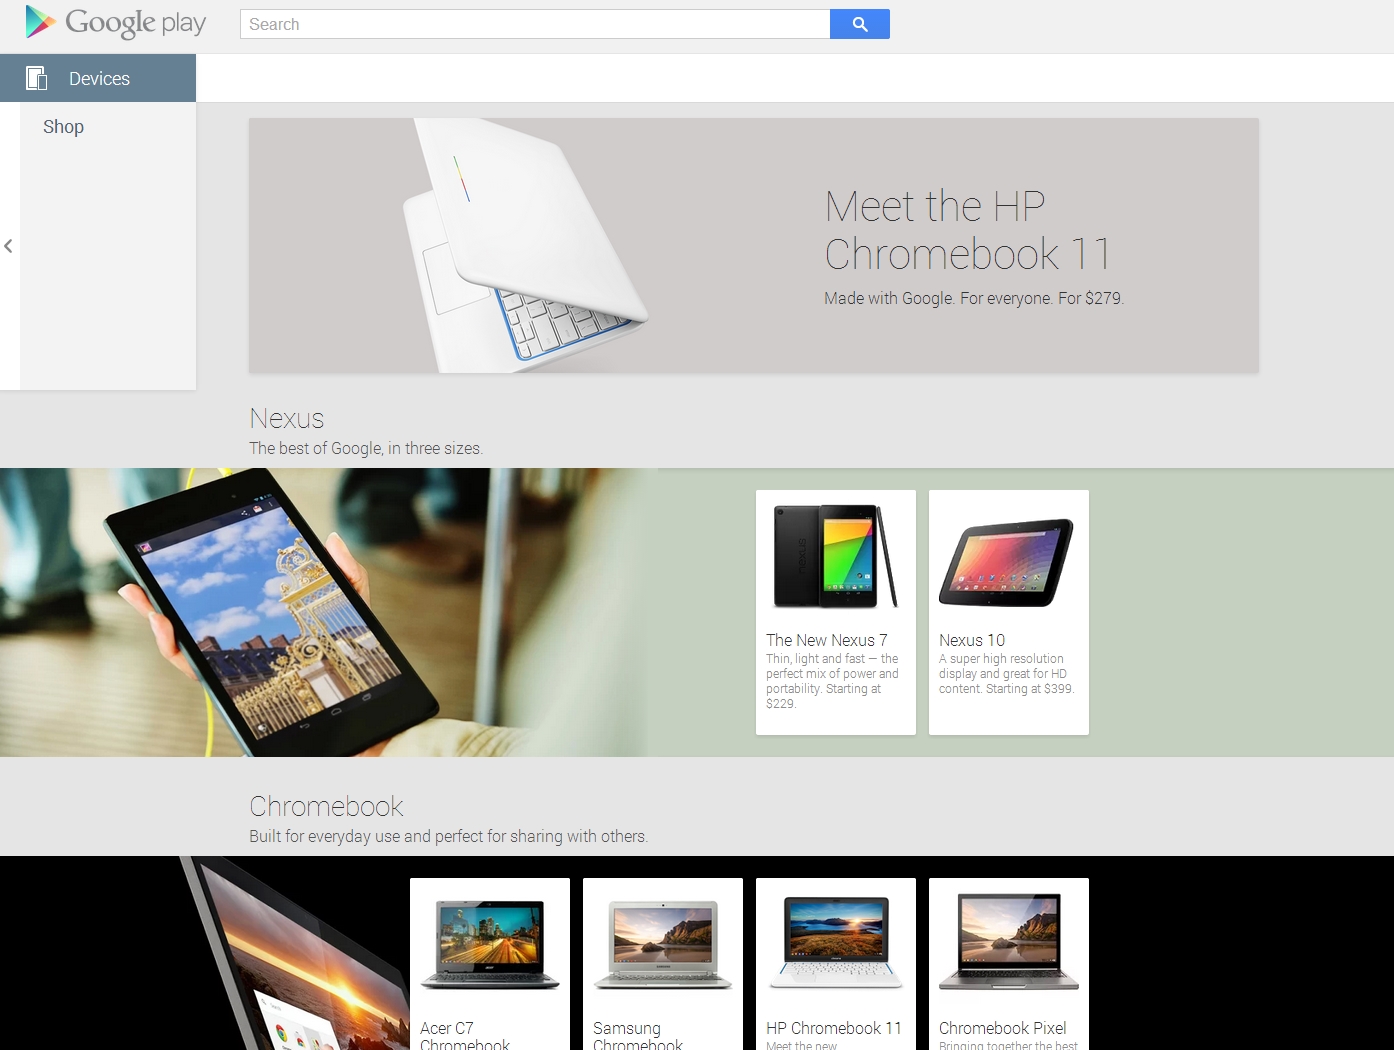
Task: Click the Acer C7 Chromebook title
Action: (465, 1035)
